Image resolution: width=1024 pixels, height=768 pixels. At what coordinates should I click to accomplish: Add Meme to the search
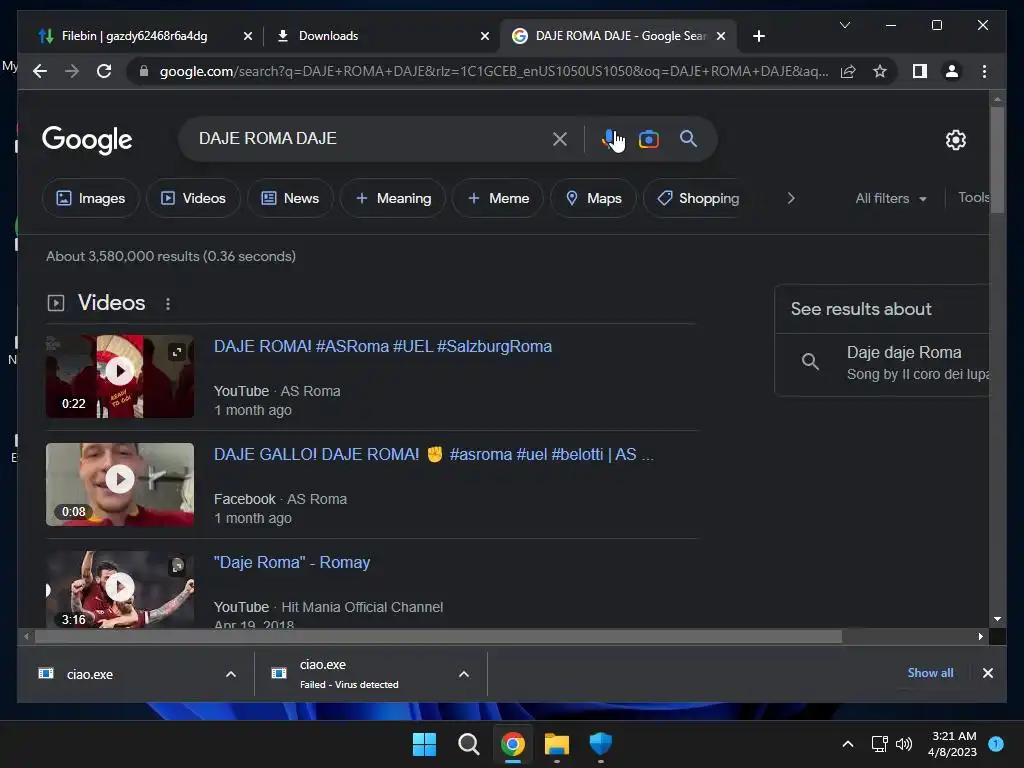tap(498, 198)
